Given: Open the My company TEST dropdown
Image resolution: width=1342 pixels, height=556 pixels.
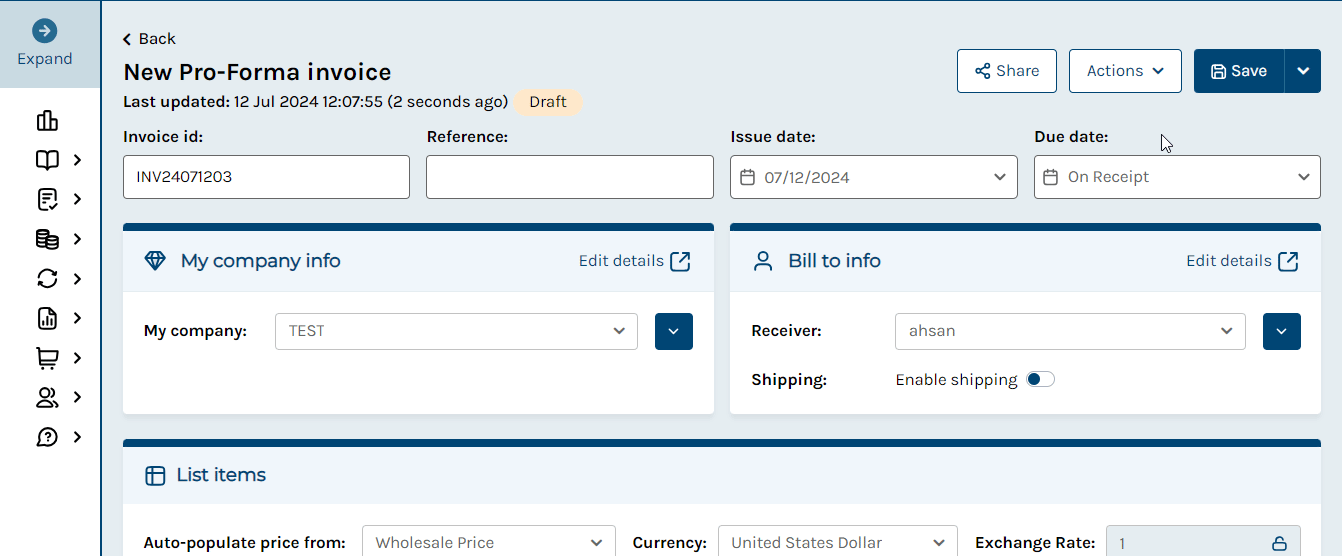Looking at the screenshot, I should tap(456, 331).
